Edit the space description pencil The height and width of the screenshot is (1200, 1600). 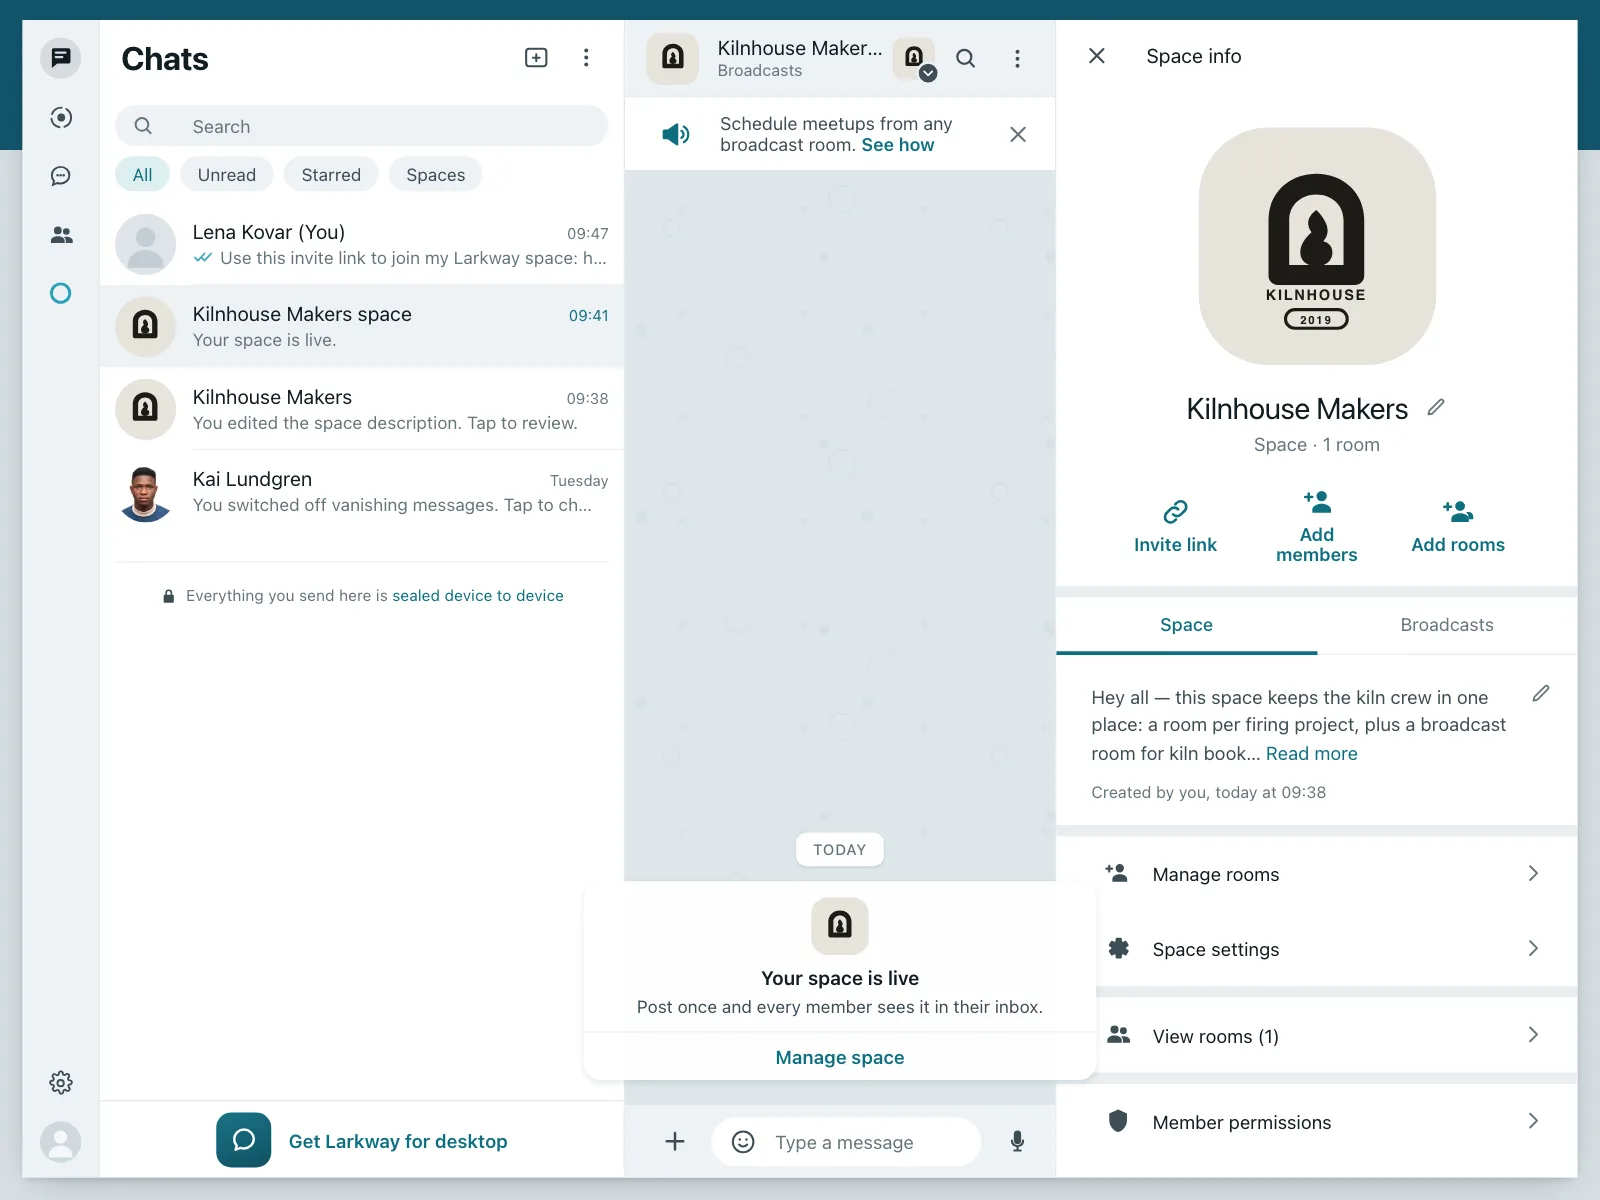(x=1541, y=693)
